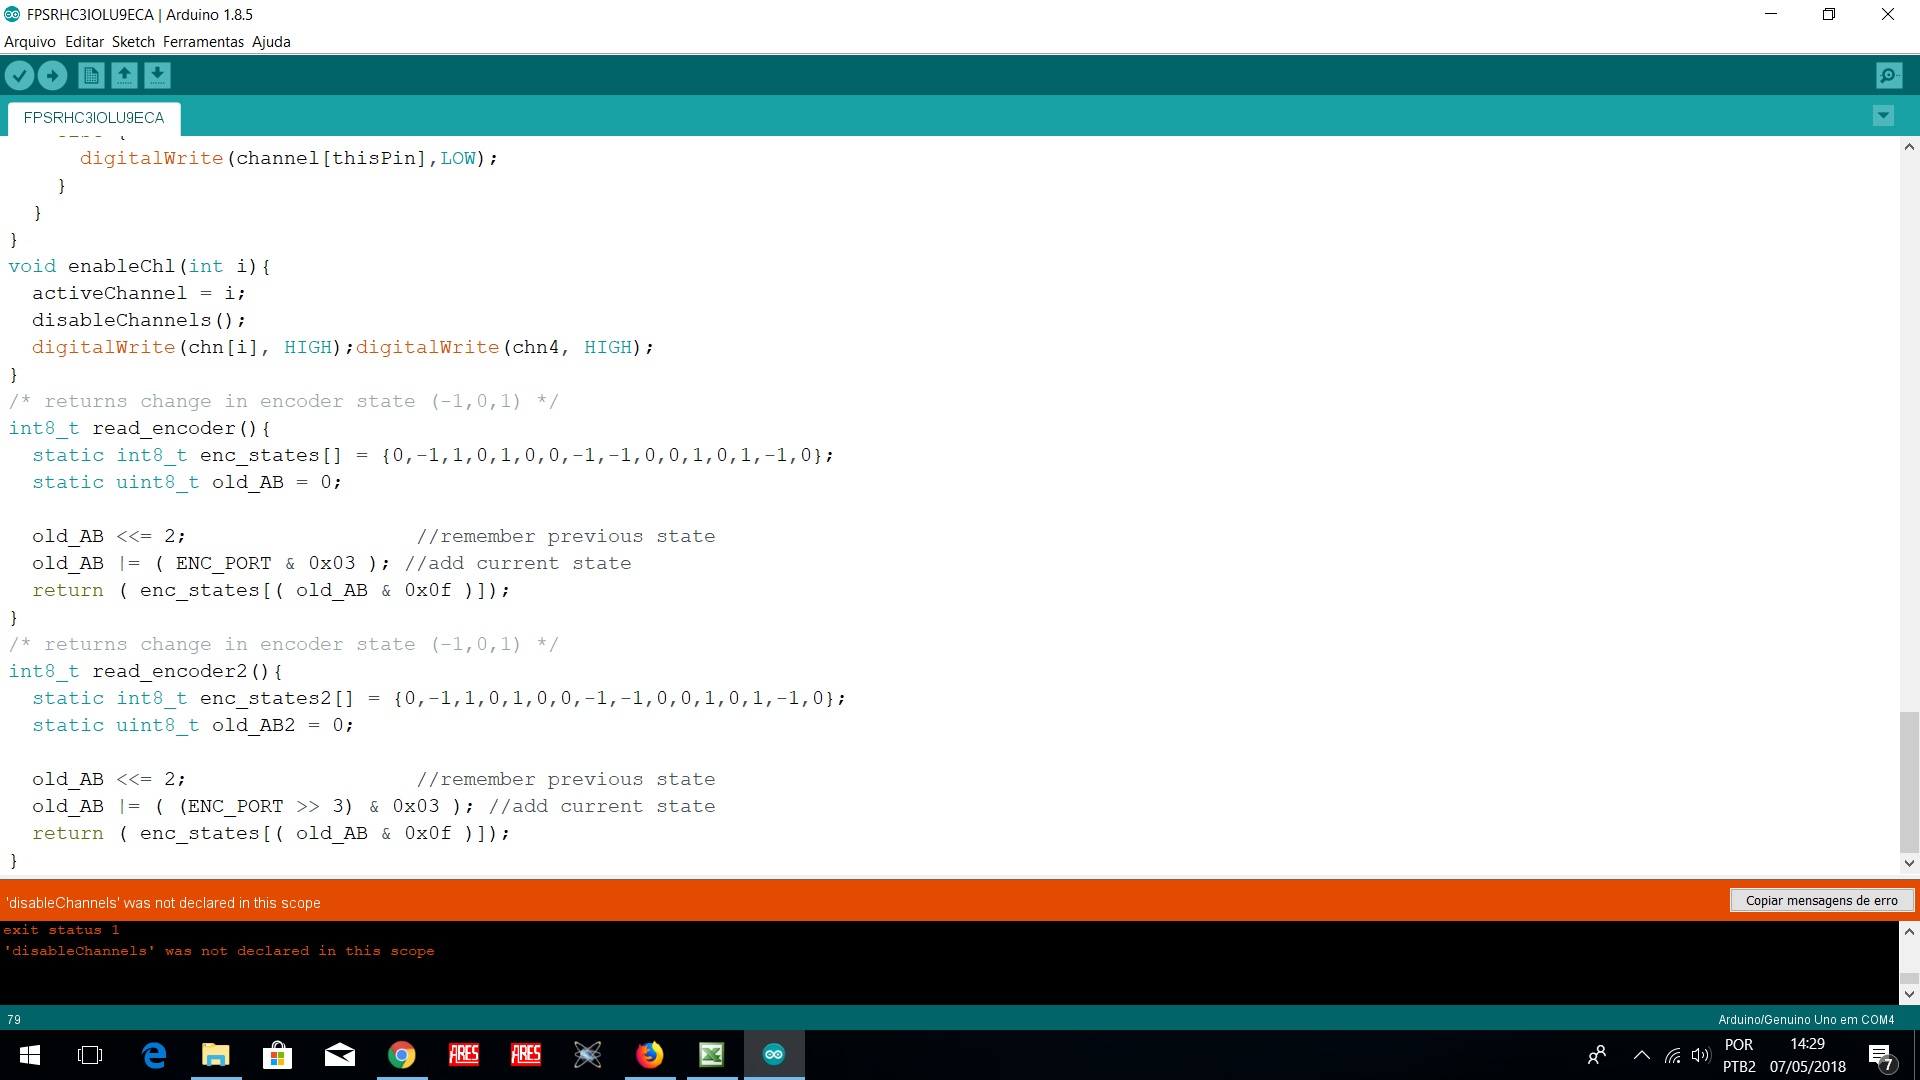The image size is (1920, 1080).
Task: Click Copiar mensagens de erro button
Action: point(1821,901)
